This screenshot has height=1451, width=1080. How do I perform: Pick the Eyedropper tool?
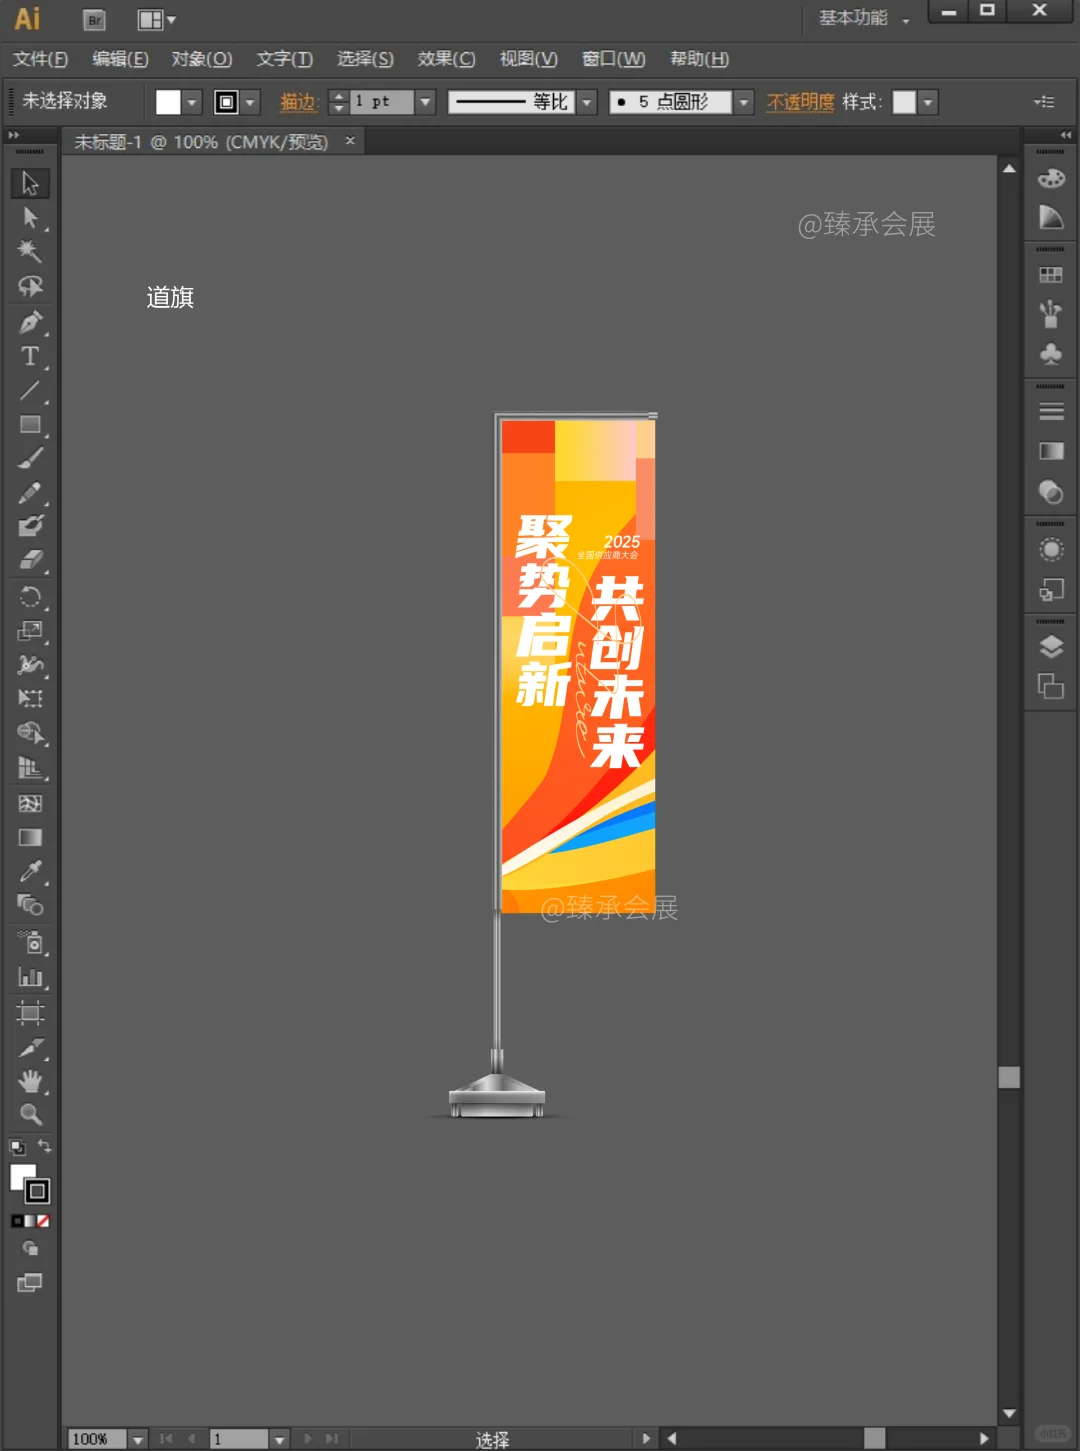coord(30,871)
